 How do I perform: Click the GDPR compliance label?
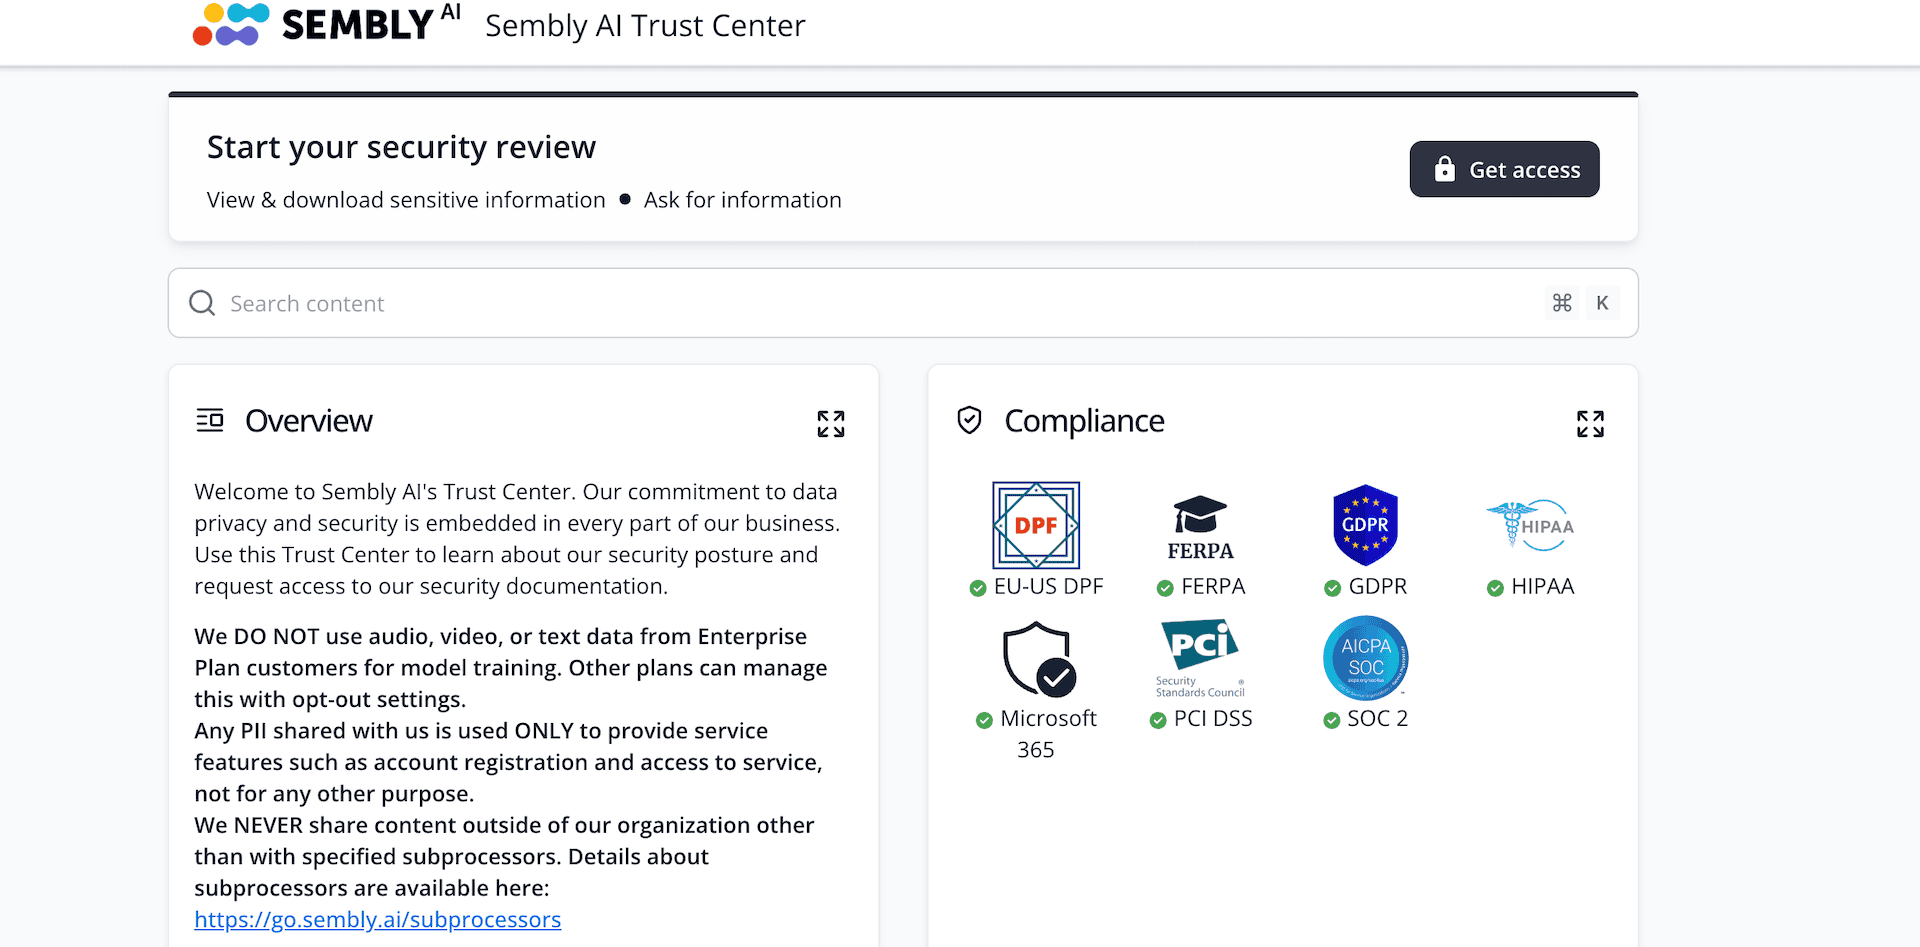tap(1377, 586)
